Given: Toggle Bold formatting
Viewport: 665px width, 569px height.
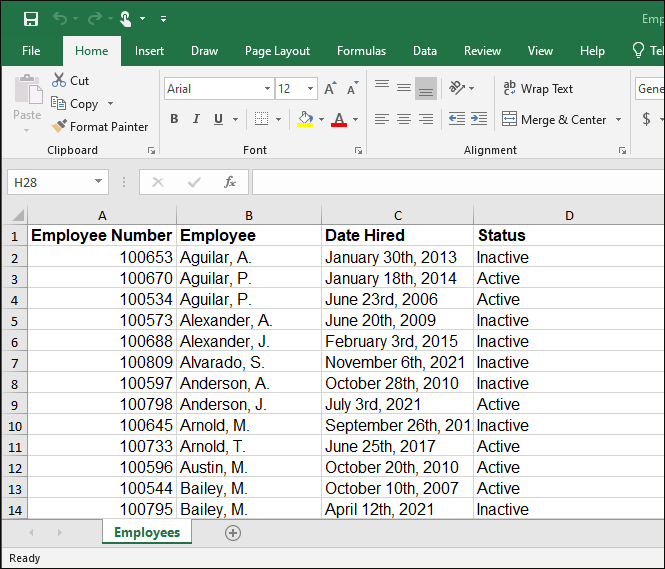Looking at the screenshot, I should (x=174, y=119).
